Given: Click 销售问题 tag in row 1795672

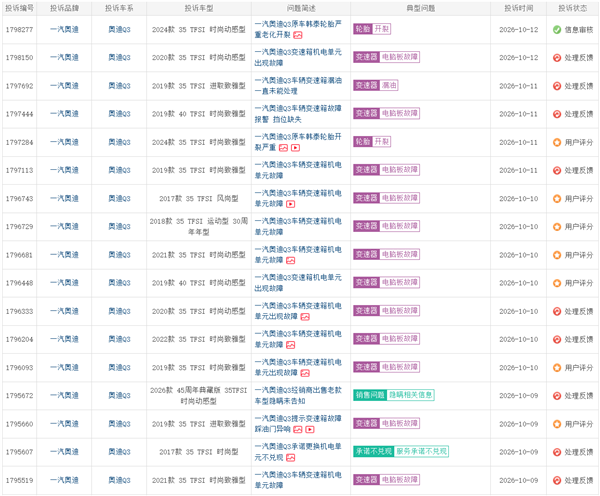Looking at the screenshot, I should [370, 395].
